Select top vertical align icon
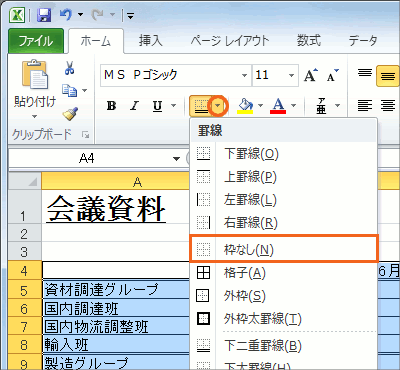Image resolution: width=400 pixels, height=370 pixels. pyautogui.click(x=365, y=73)
